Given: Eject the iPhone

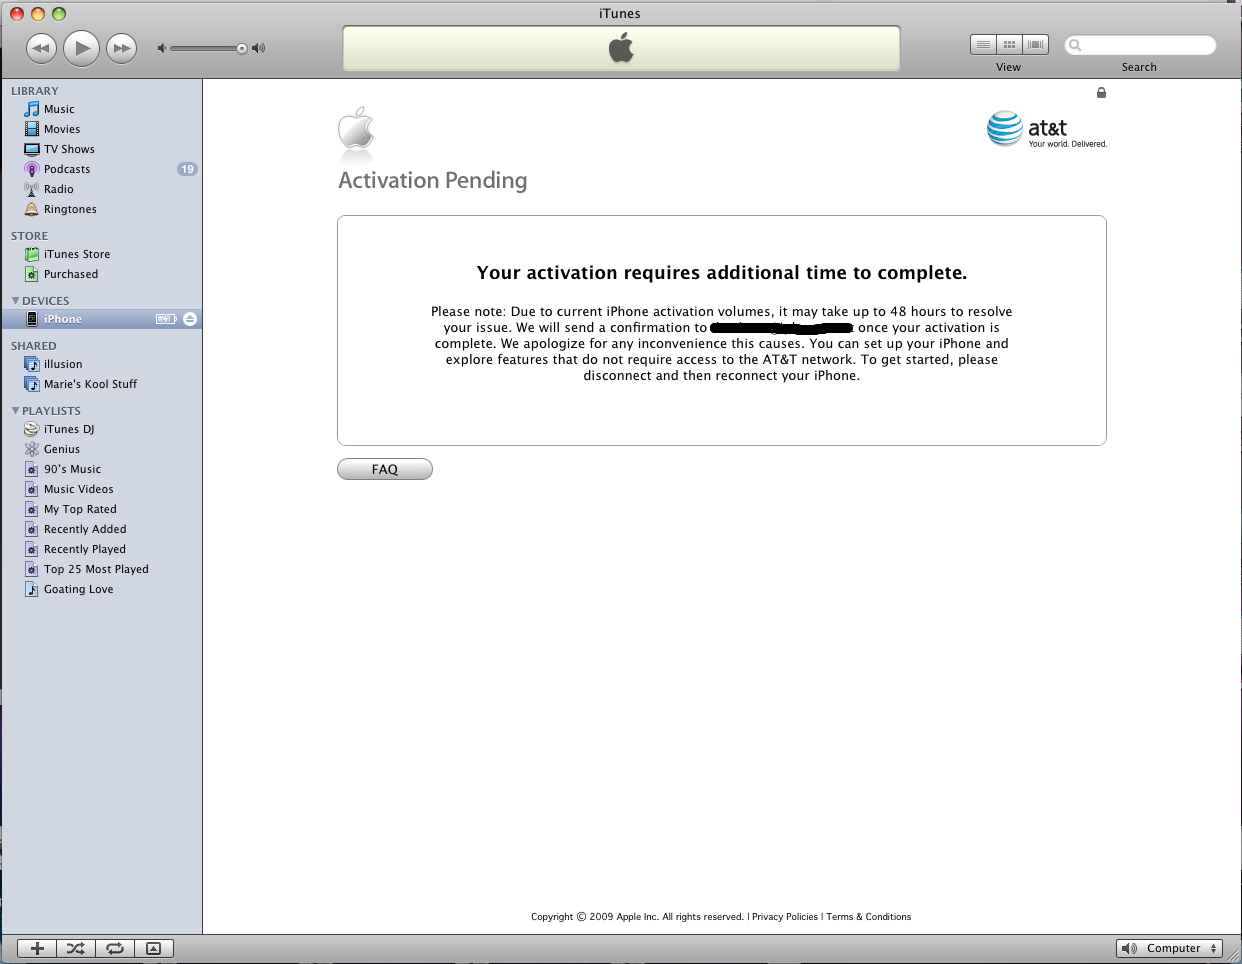Looking at the screenshot, I should 190,319.
